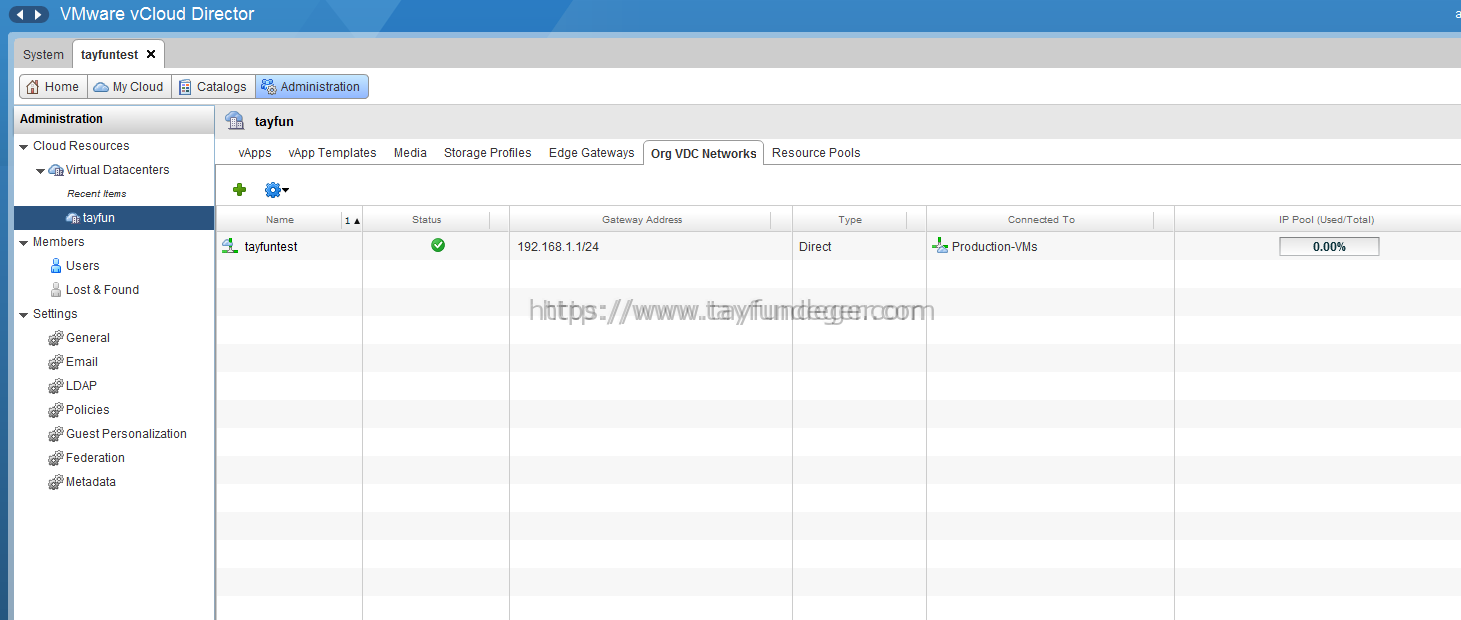Open Metadata settings
The width and height of the screenshot is (1461, 620).
(91, 482)
